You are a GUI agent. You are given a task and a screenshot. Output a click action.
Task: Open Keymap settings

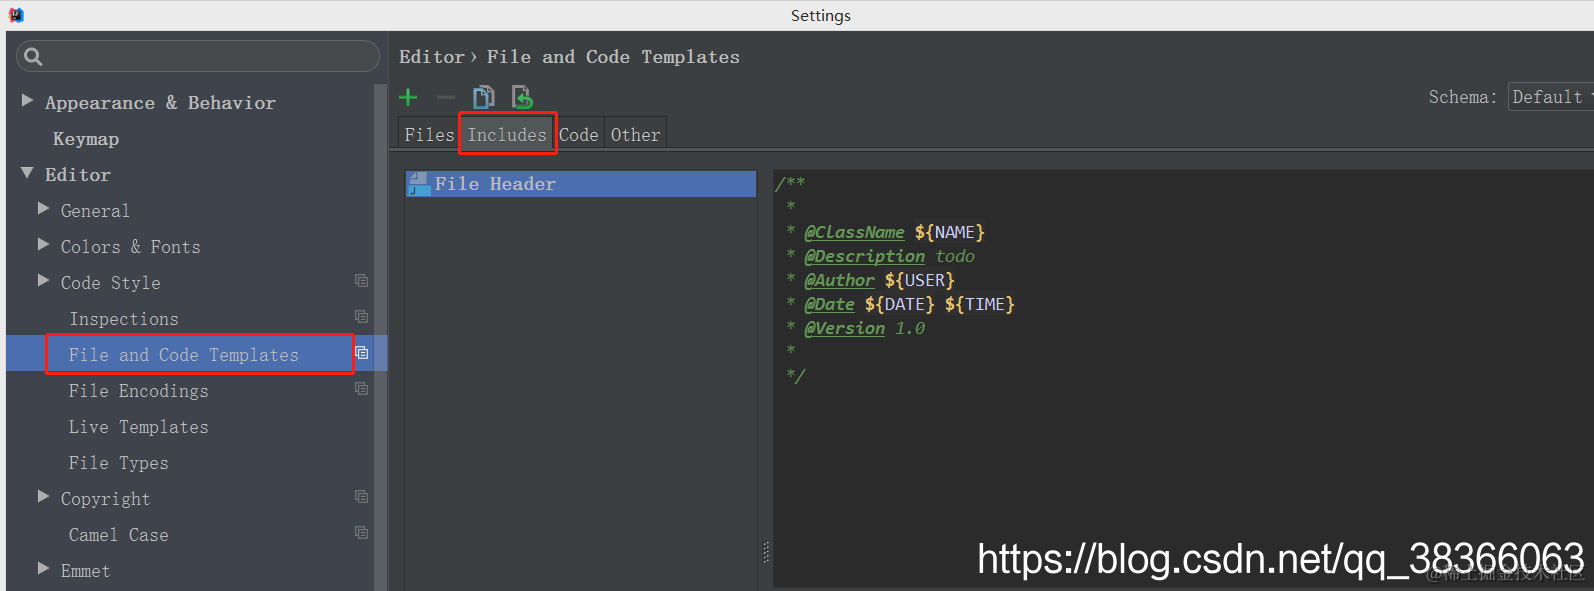[86, 139]
